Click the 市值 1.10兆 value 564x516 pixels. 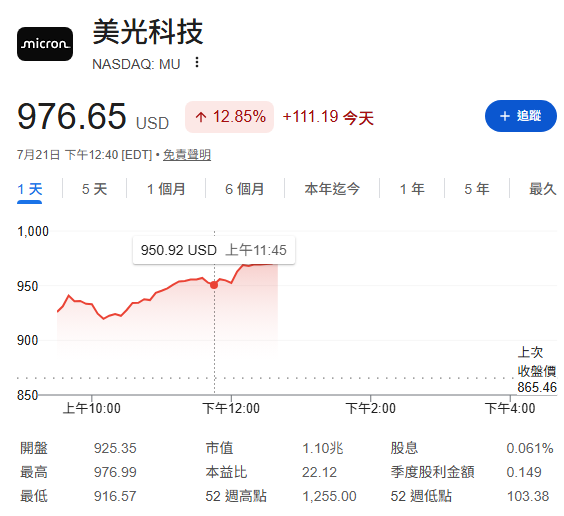click(323, 448)
